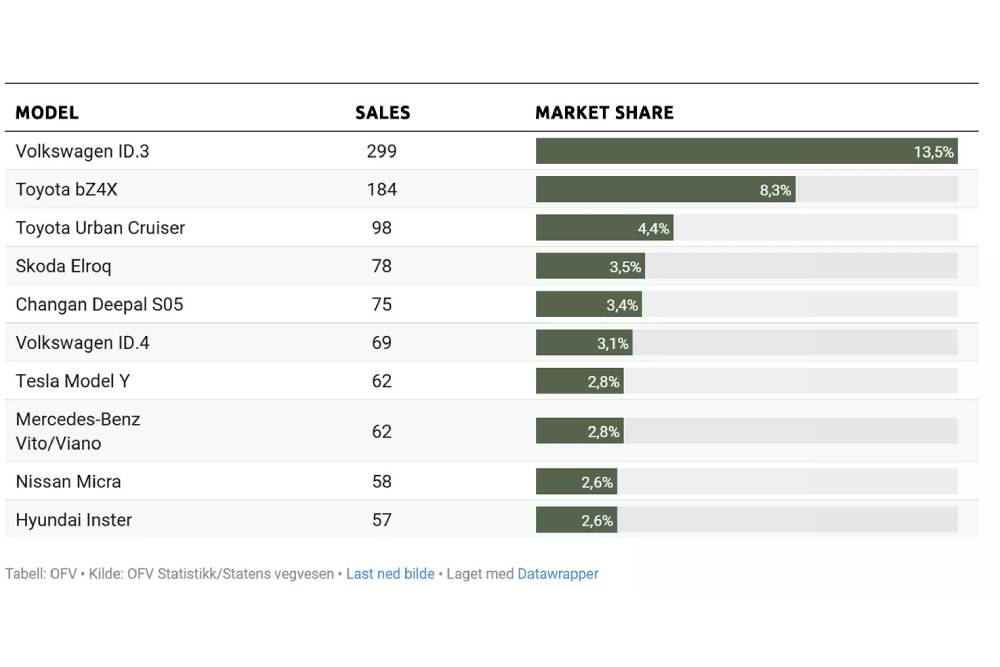This screenshot has height=667, width=1000.
Task: Click the Mercedes-Benz Vito/Viano label
Action: [78, 431]
